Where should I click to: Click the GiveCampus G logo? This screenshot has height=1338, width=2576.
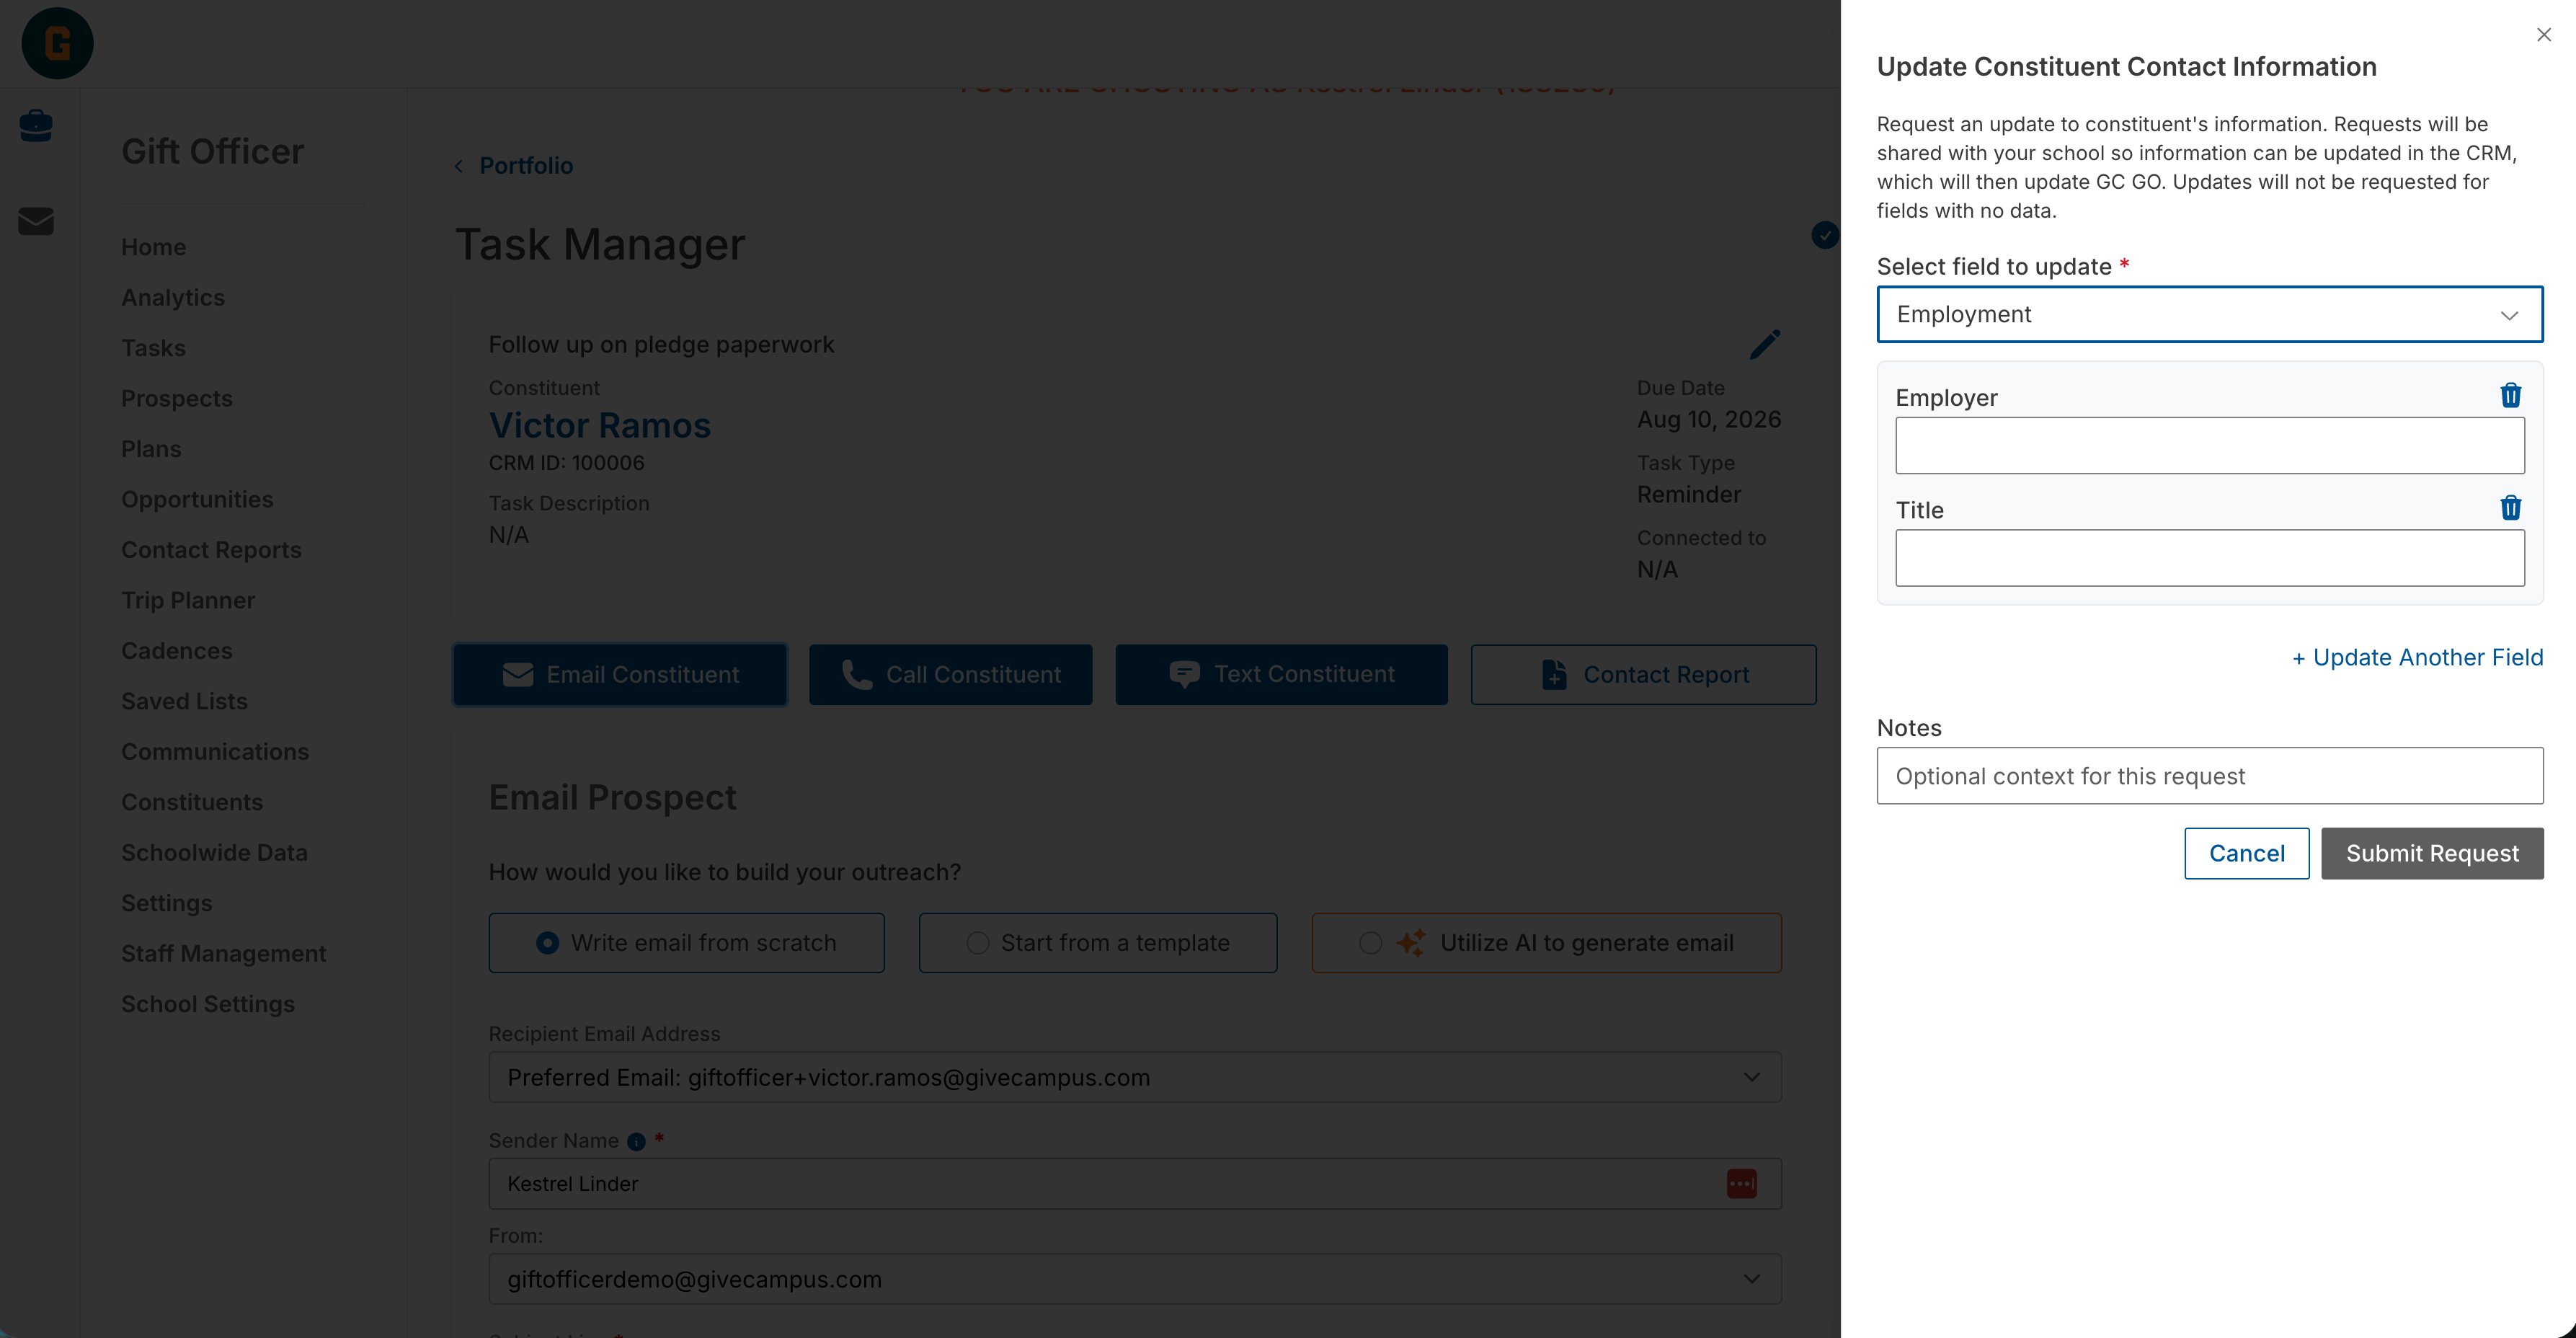(x=57, y=43)
